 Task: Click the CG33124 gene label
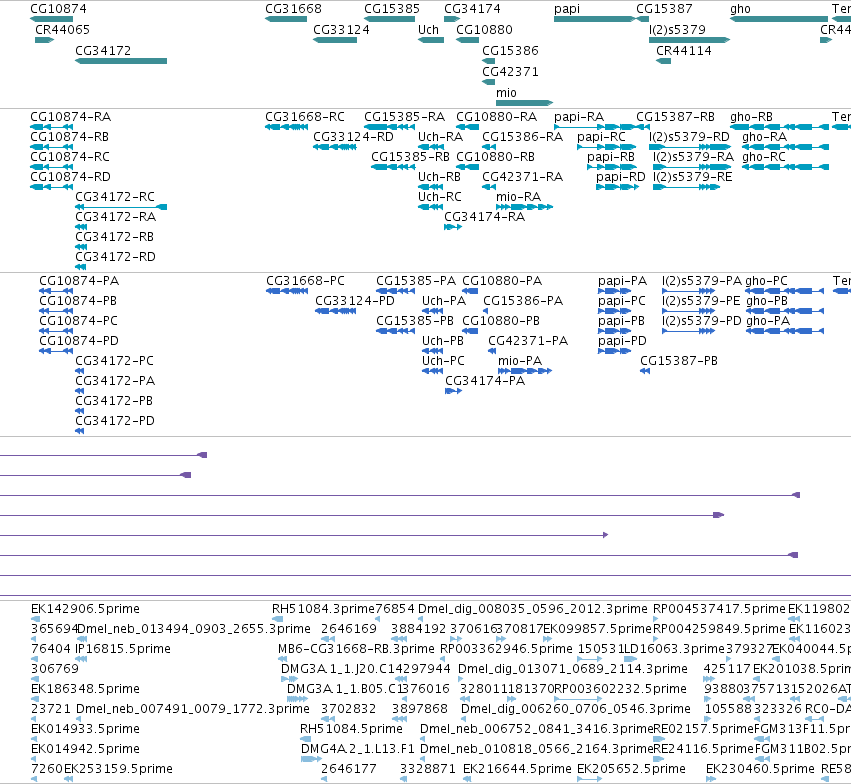(x=341, y=30)
